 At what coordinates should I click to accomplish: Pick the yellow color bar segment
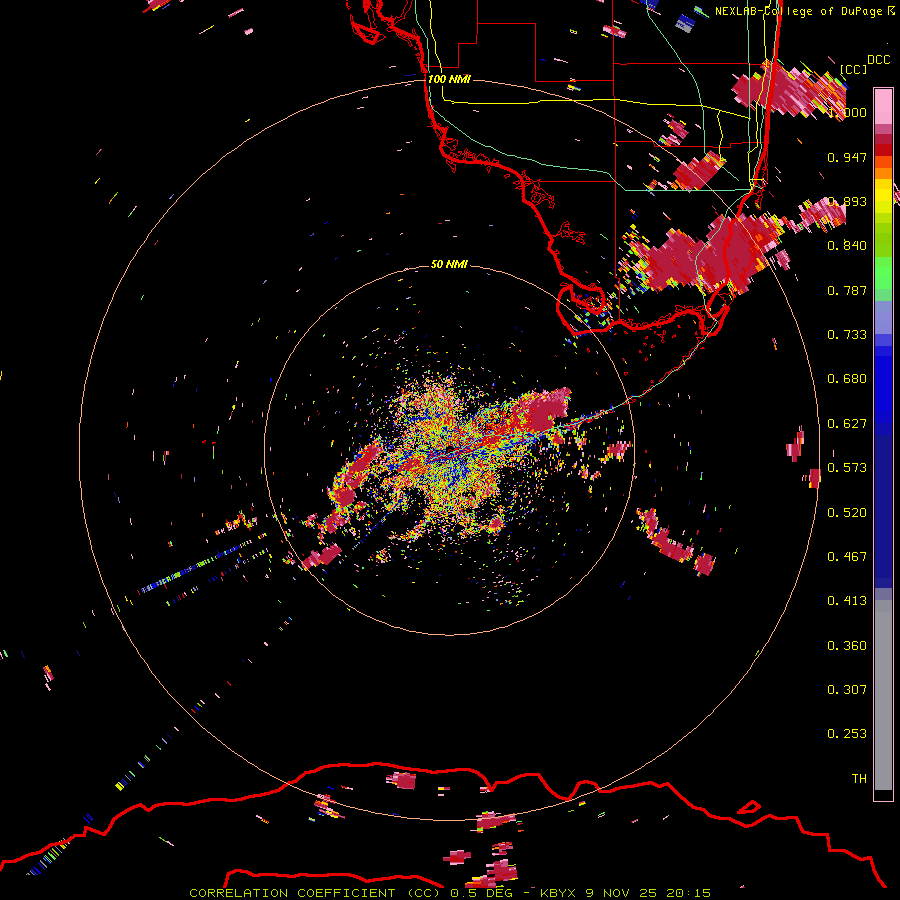883,196
